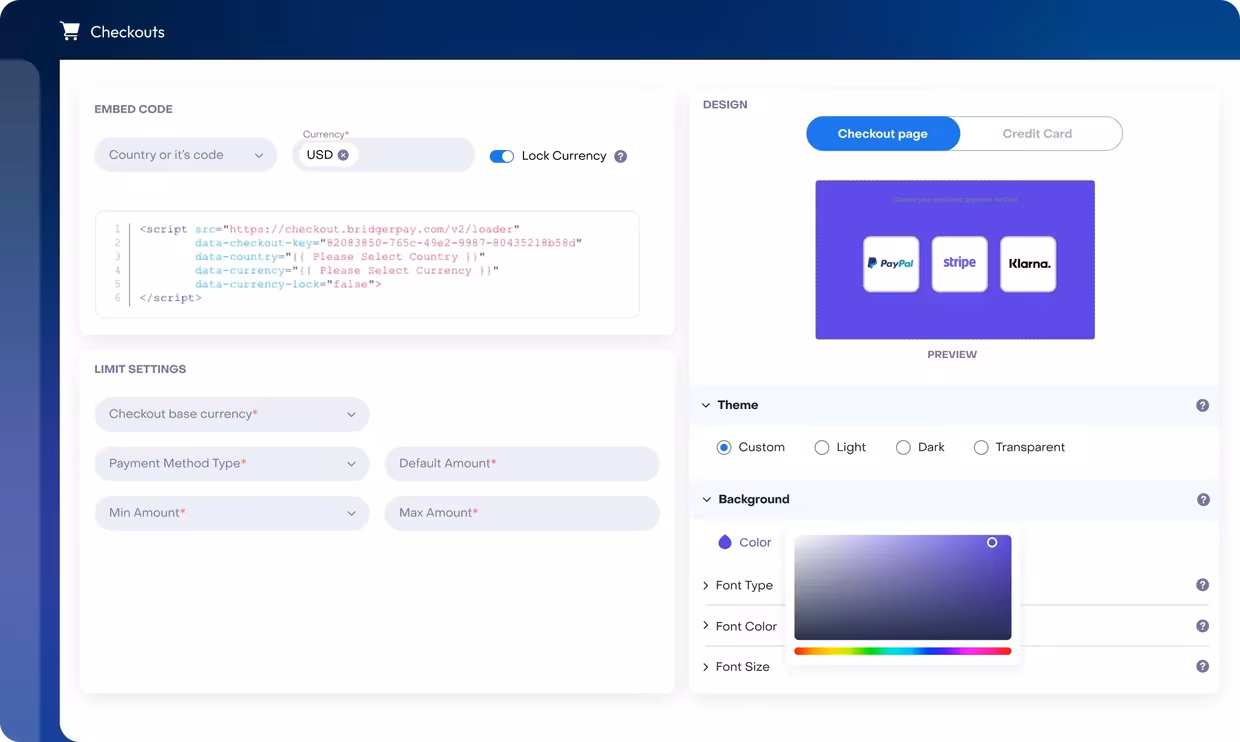
Task: Click the Font Color help icon
Action: pyautogui.click(x=1202, y=626)
